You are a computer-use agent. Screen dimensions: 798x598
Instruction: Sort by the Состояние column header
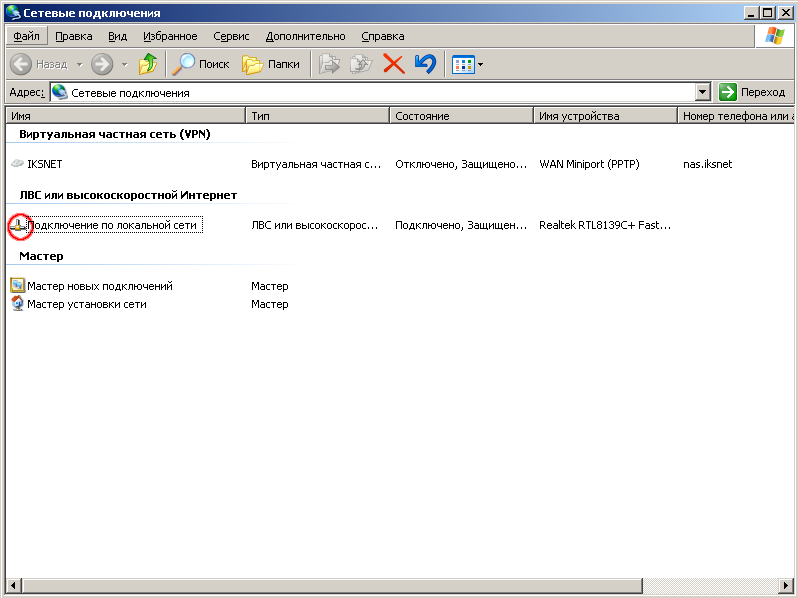click(x=462, y=116)
